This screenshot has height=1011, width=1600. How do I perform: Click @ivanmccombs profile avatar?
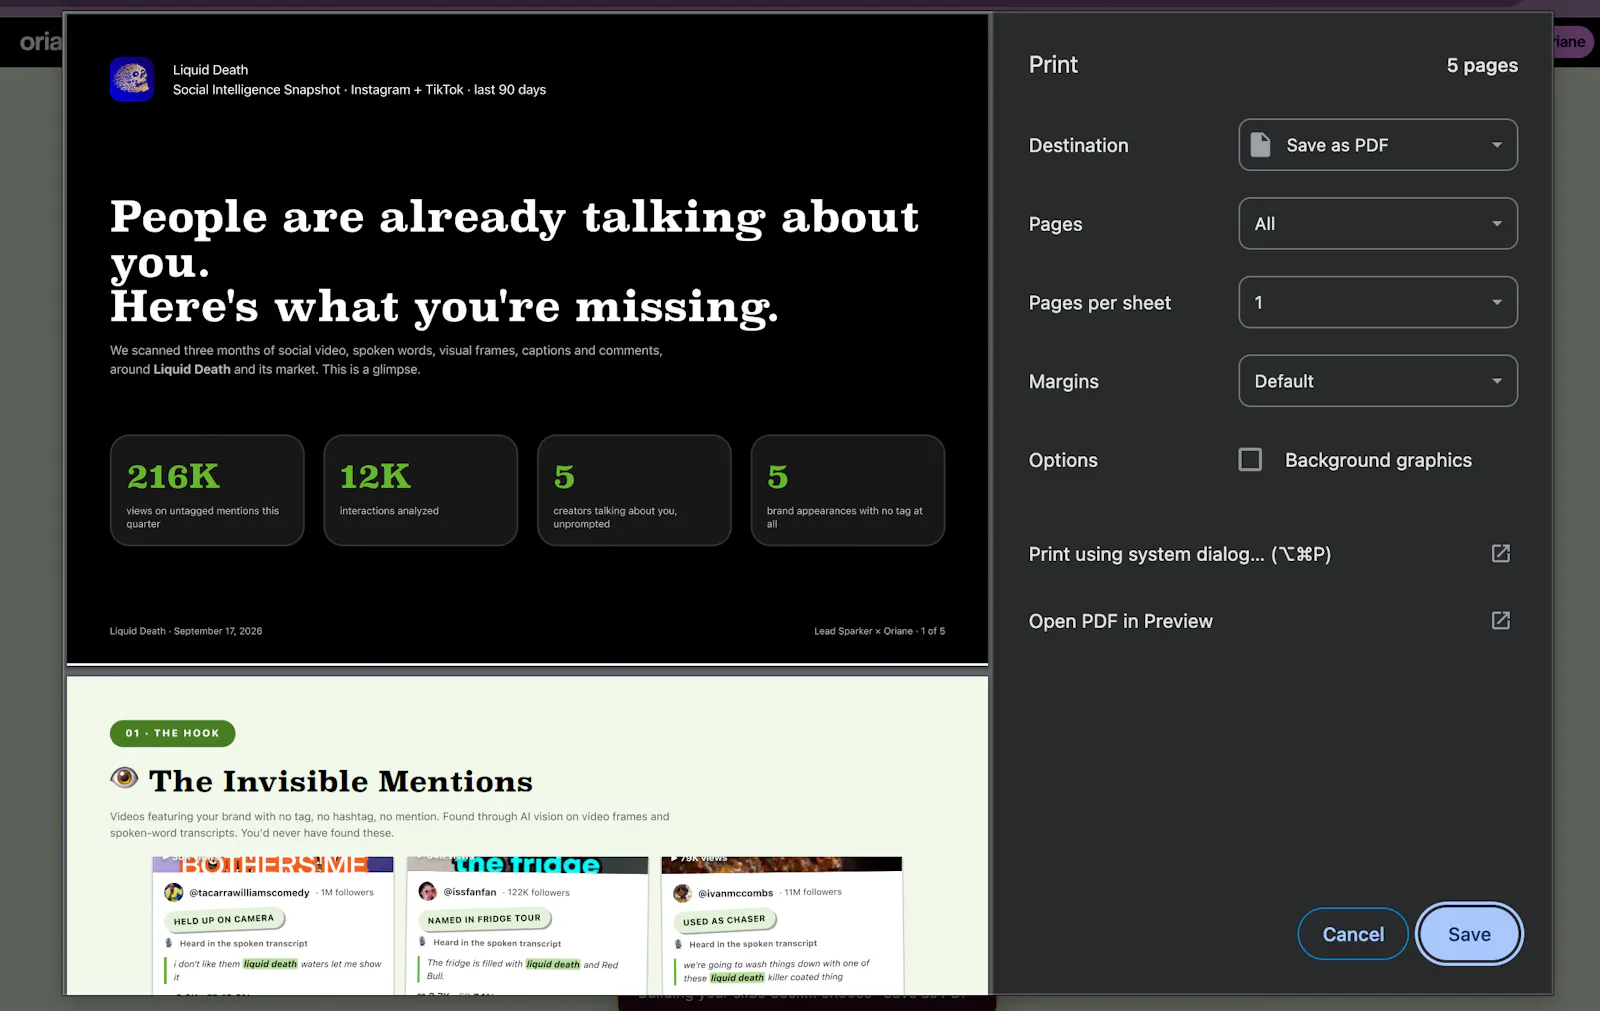click(x=682, y=893)
